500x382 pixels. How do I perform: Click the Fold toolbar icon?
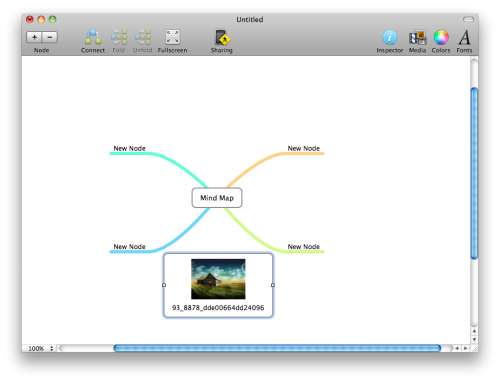[x=119, y=37]
